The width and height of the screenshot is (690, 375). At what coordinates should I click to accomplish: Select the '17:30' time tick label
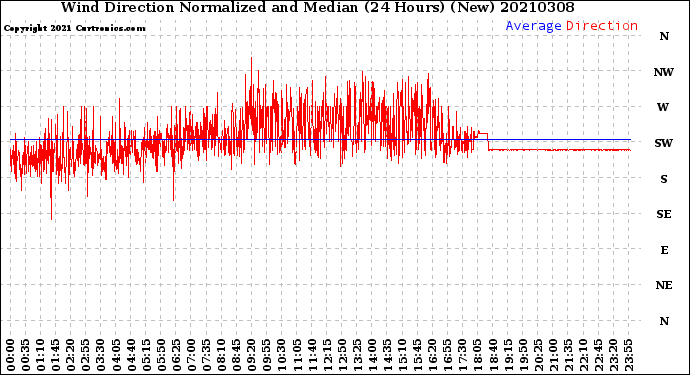point(462,355)
